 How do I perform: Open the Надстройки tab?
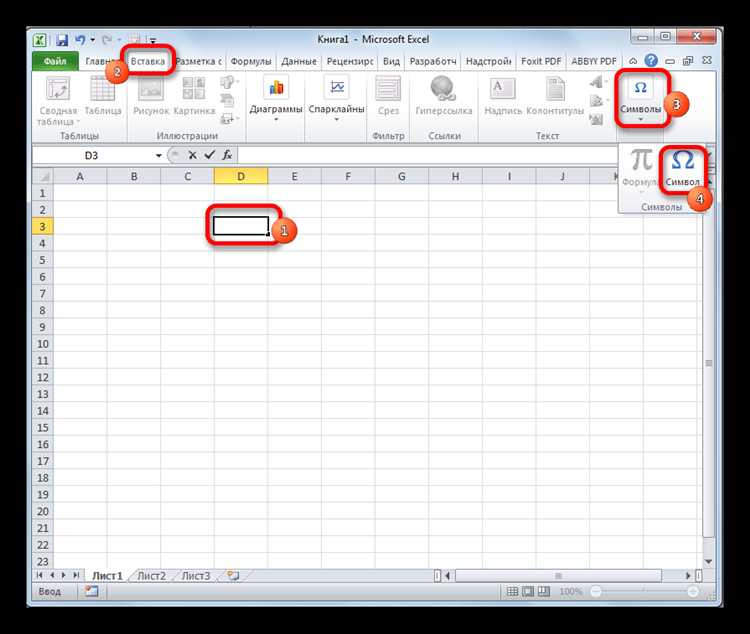(488, 61)
